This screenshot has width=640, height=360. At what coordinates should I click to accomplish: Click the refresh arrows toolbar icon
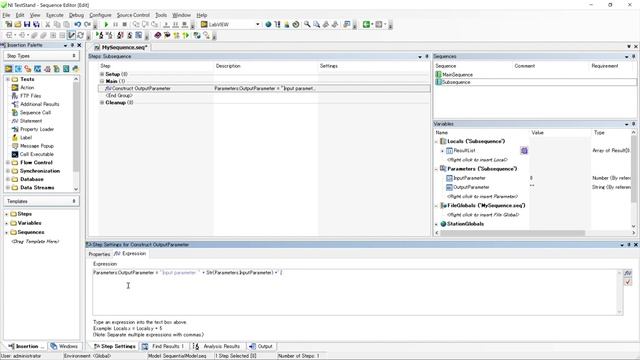[81, 36]
